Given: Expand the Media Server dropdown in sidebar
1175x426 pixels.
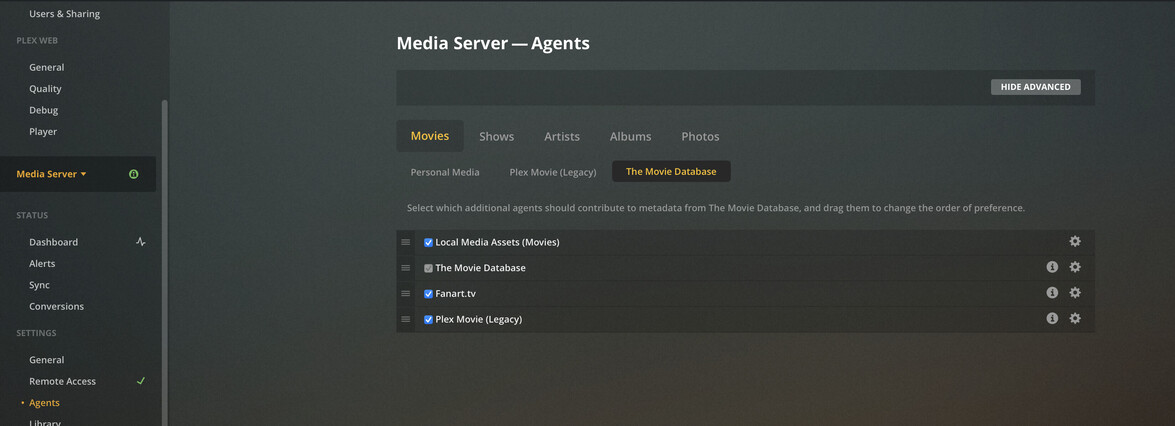Looking at the screenshot, I should click(x=52, y=174).
